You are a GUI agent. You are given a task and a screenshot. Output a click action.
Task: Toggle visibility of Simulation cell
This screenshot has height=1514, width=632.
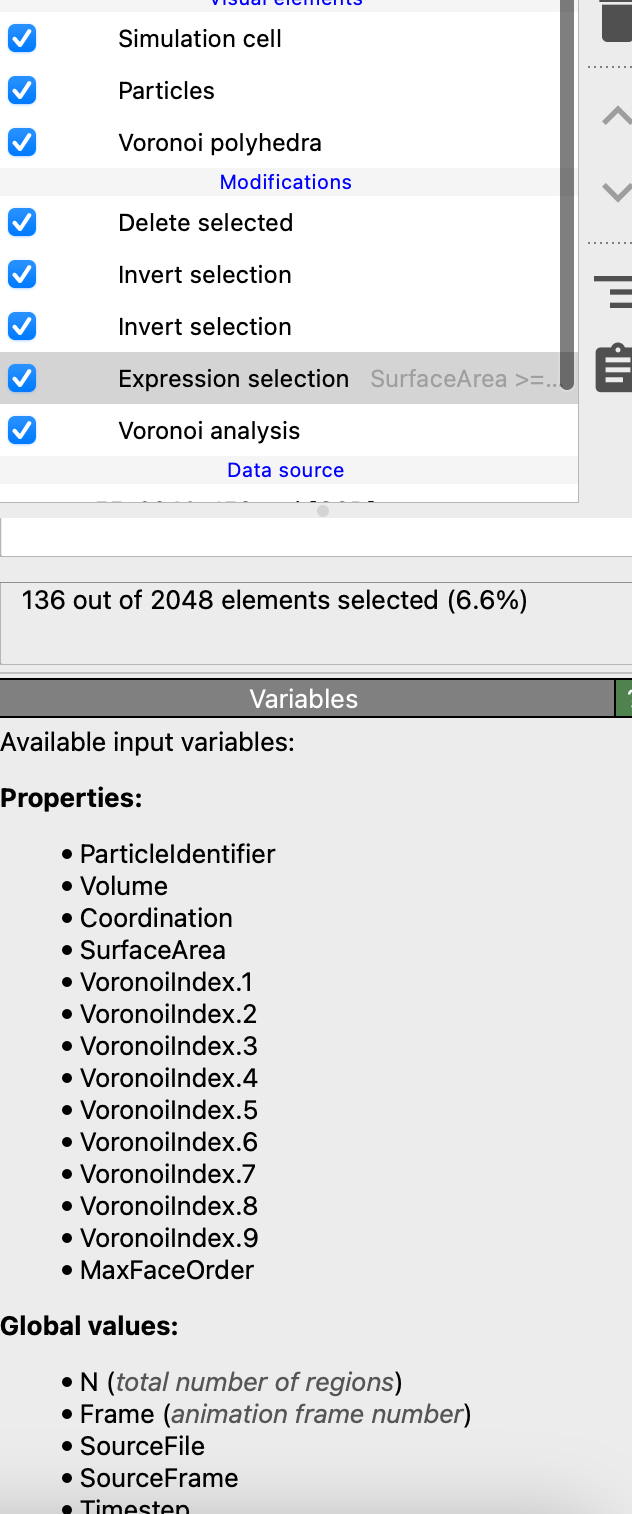coord(21,38)
